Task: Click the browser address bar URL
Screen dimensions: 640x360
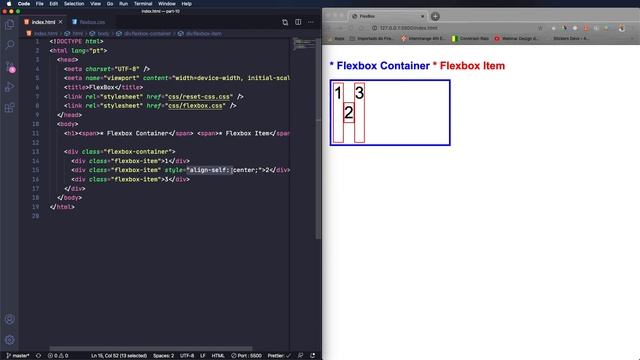Action: (x=408, y=28)
